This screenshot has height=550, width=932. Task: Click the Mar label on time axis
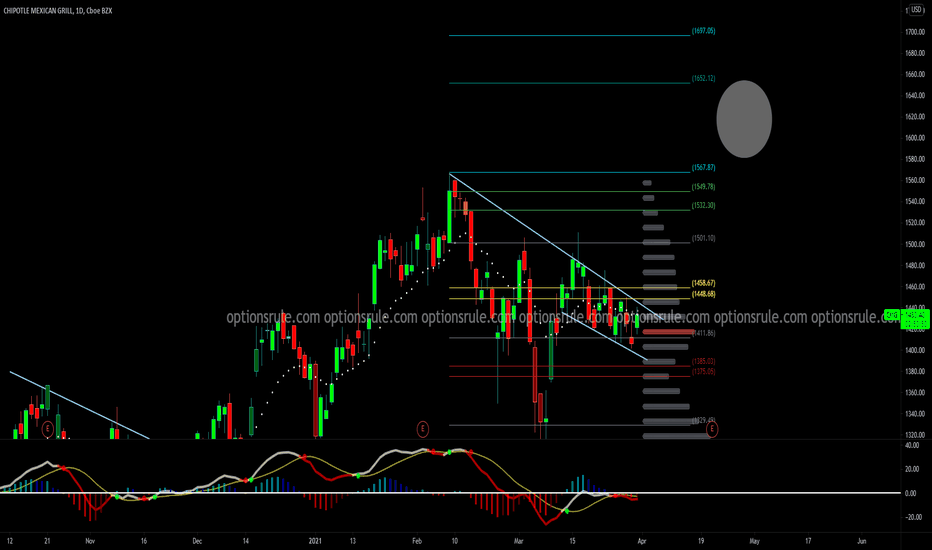(518, 541)
